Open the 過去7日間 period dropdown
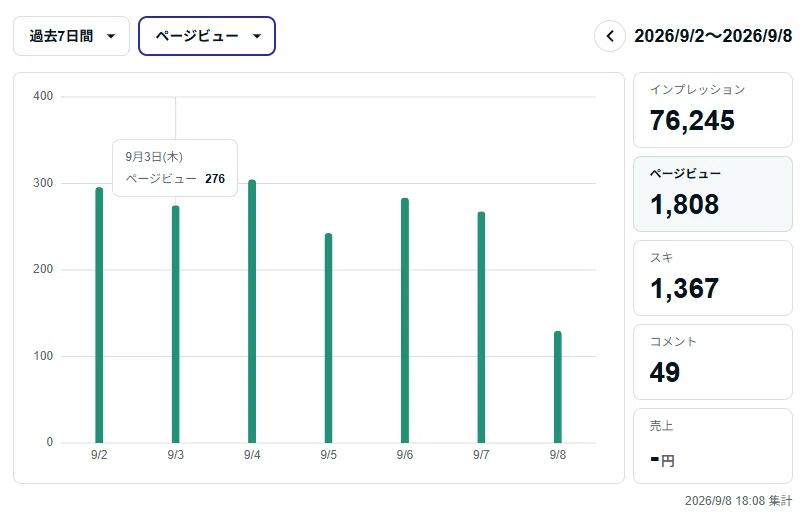810x518 pixels. click(71, 36)
